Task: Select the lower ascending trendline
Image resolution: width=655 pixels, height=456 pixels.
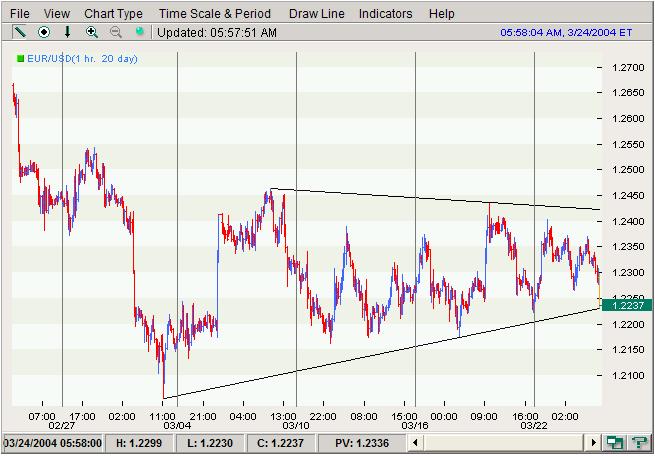Action: point(381,353)
